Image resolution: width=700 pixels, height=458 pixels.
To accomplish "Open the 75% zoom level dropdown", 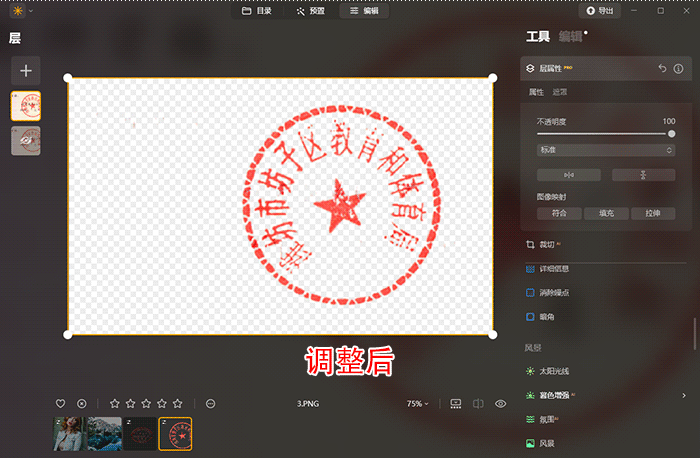I will [417, 403].
